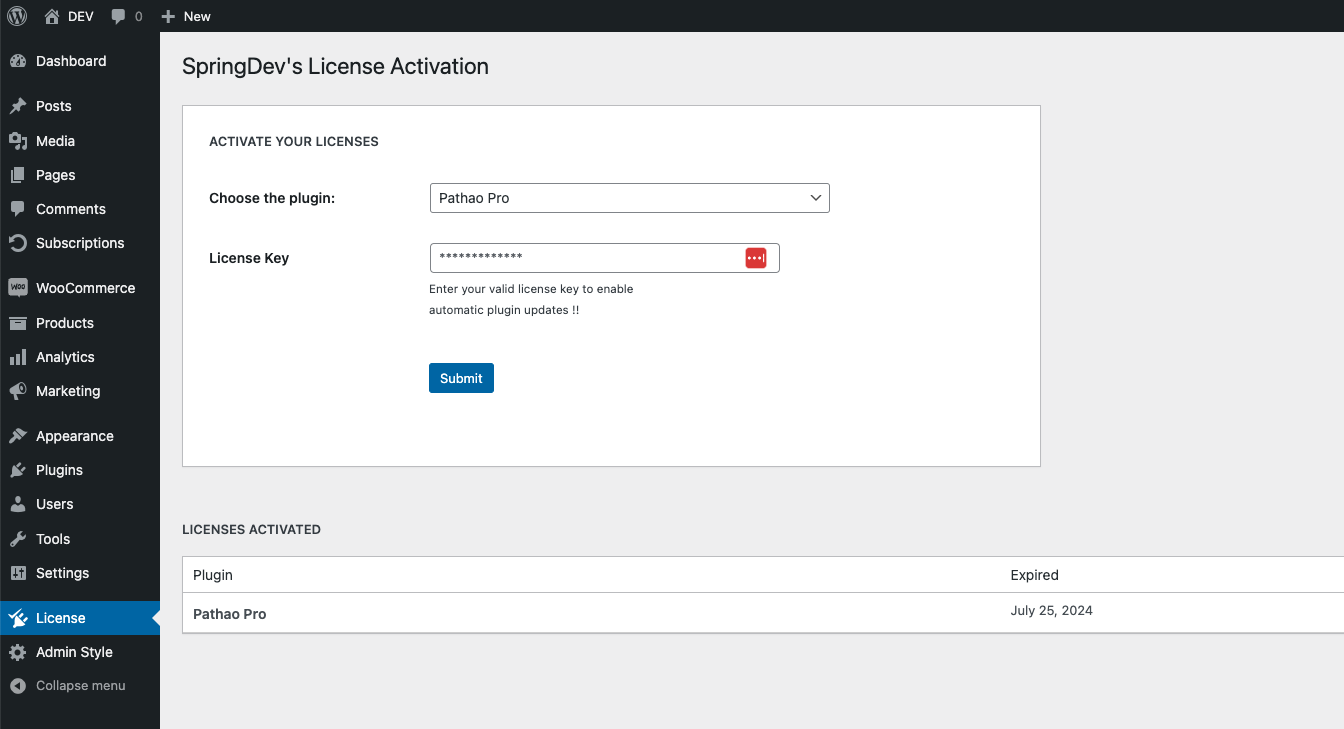Open the Appearance menu item
Screen dimensions: 1344x729
point(80,436)
